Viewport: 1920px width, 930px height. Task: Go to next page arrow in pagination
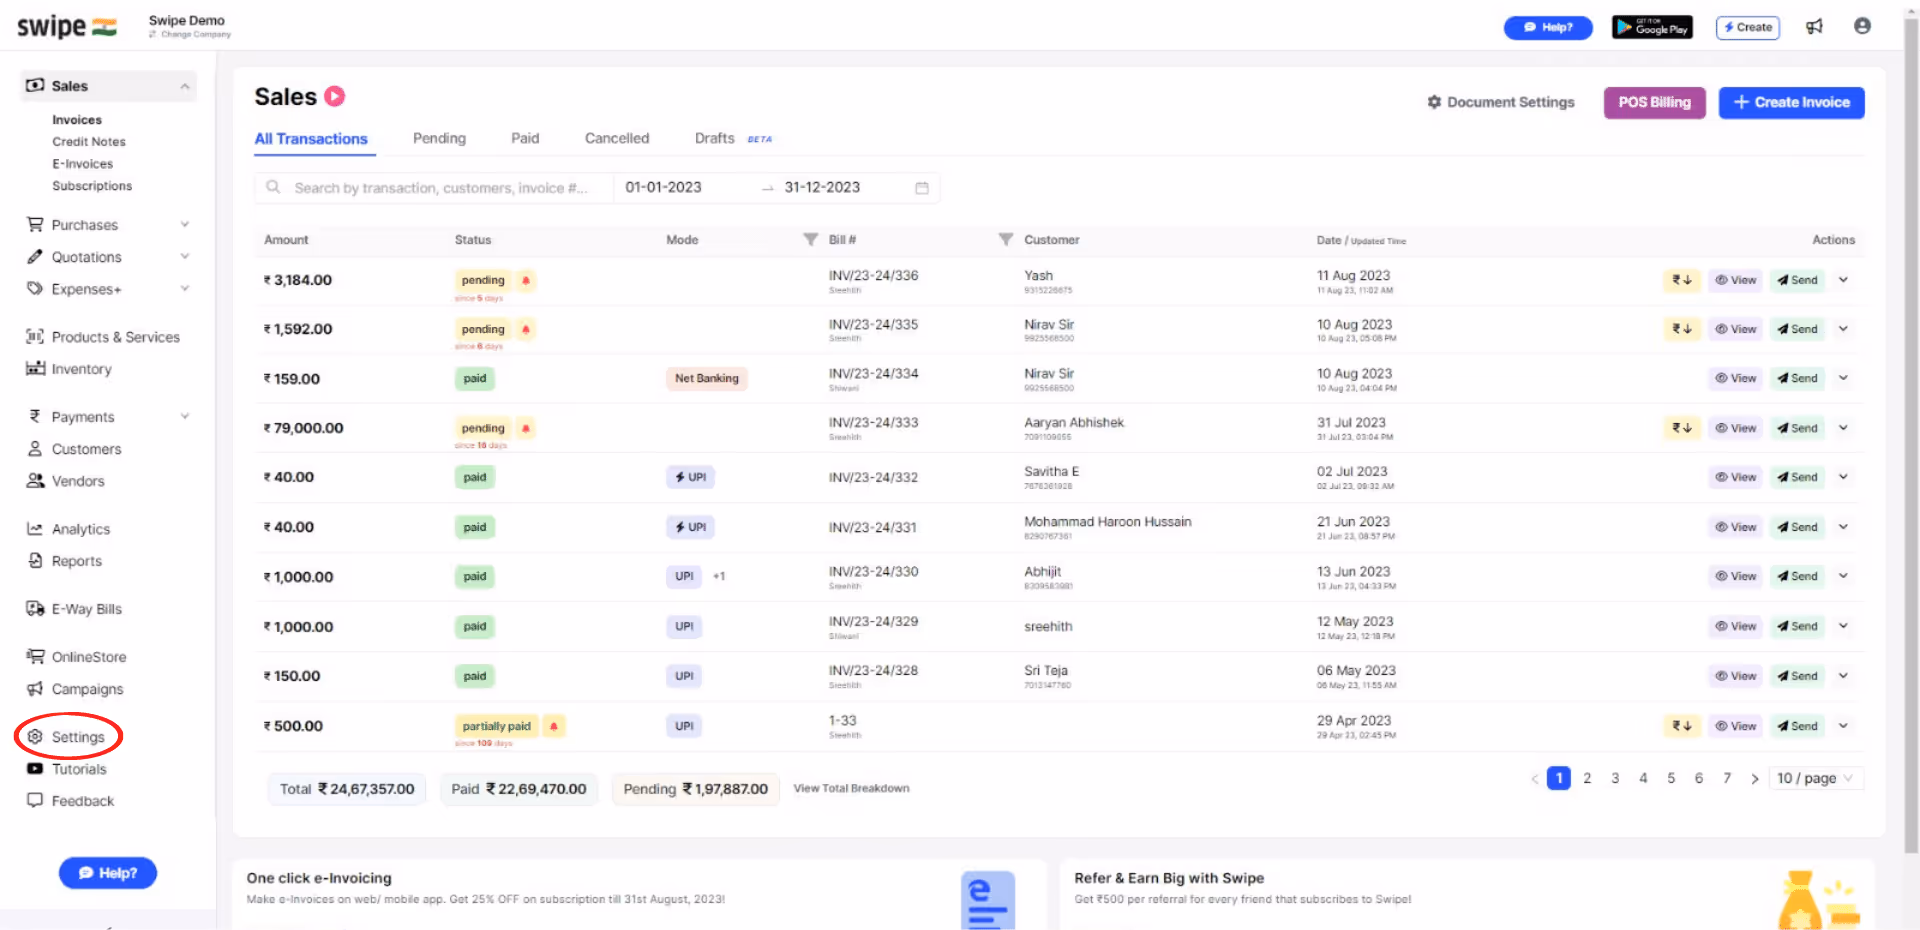click(x=1755, y=778)
